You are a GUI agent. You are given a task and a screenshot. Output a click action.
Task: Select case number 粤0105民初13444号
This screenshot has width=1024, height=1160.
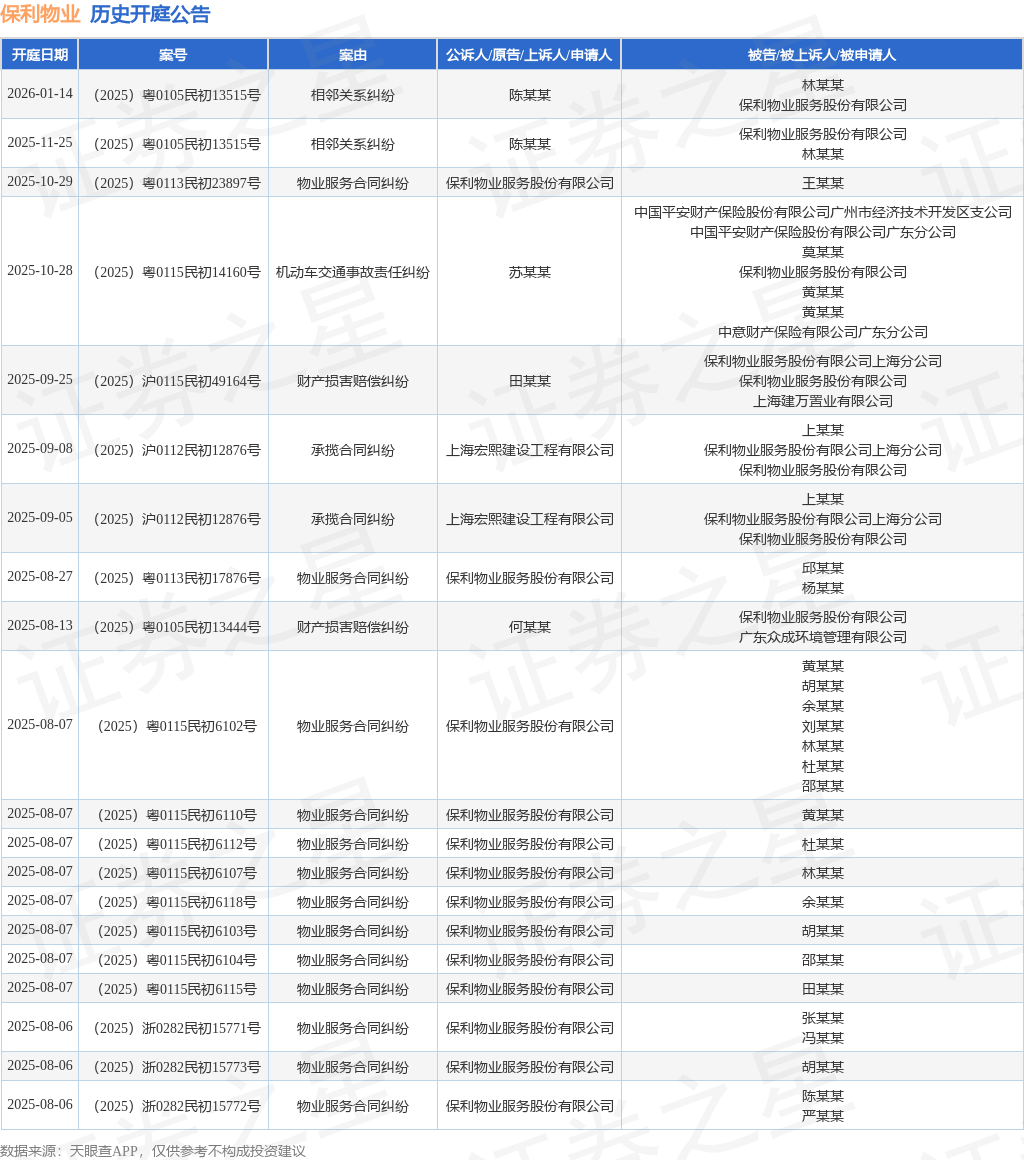[176, 627]
